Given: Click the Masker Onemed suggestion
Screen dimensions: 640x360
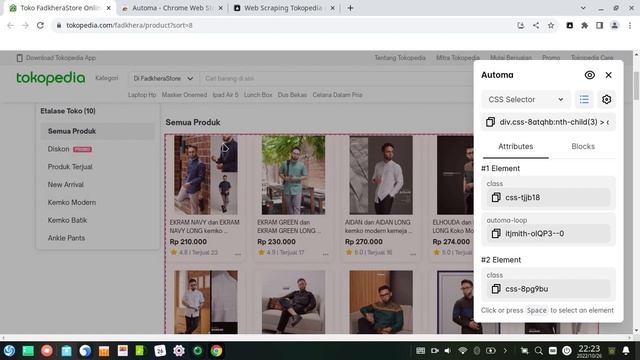Looking at the screenshot, I should point(184,95).
